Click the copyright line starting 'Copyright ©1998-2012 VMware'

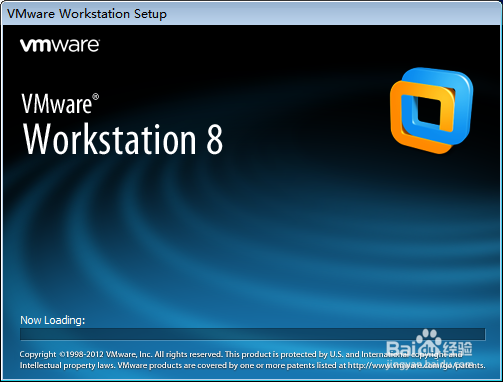[241, 354]
